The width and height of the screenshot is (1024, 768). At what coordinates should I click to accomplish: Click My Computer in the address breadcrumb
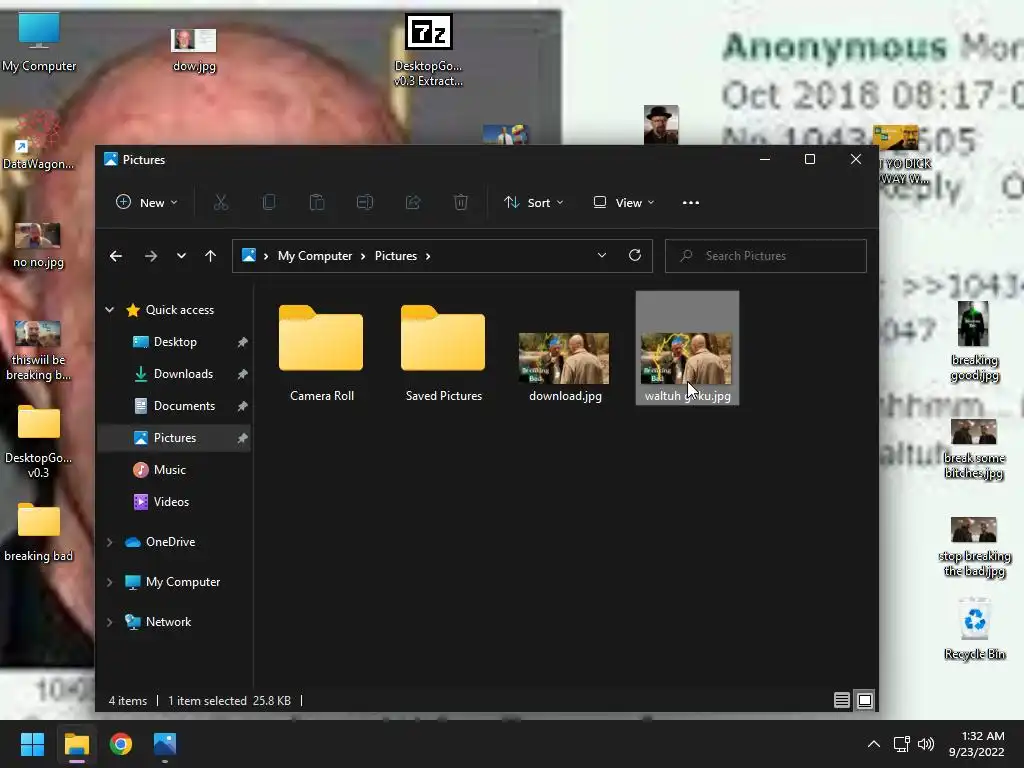315,256
